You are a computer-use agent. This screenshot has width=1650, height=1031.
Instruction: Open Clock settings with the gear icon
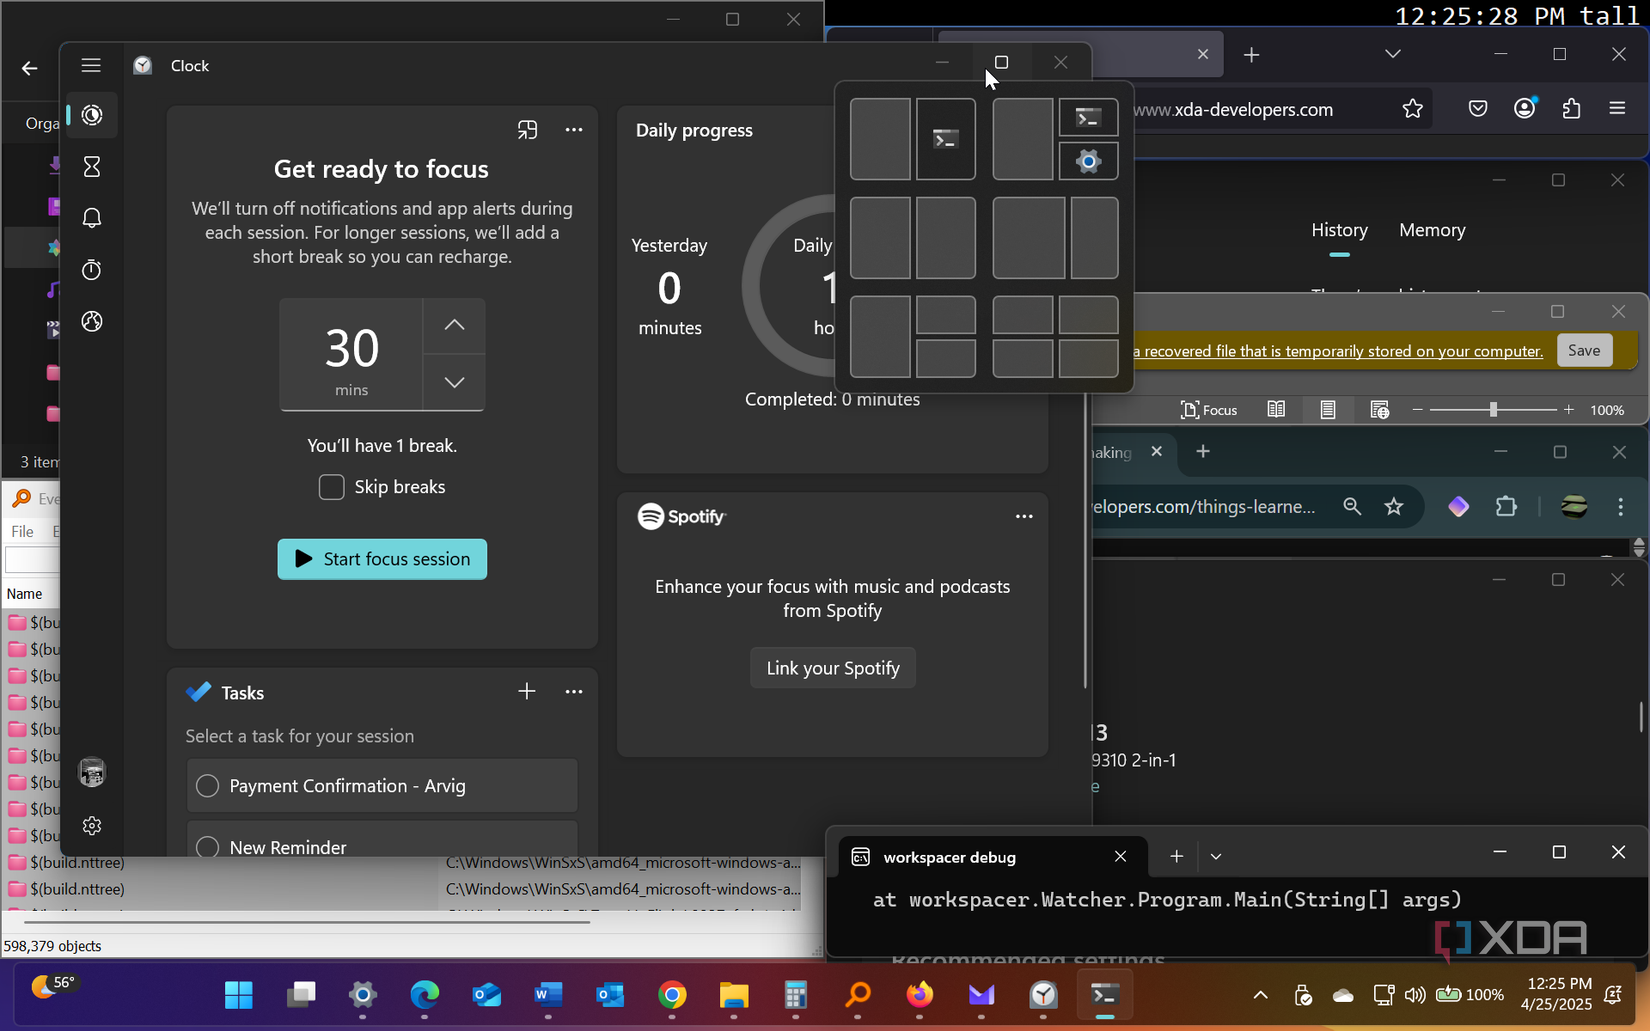(91, 825)
